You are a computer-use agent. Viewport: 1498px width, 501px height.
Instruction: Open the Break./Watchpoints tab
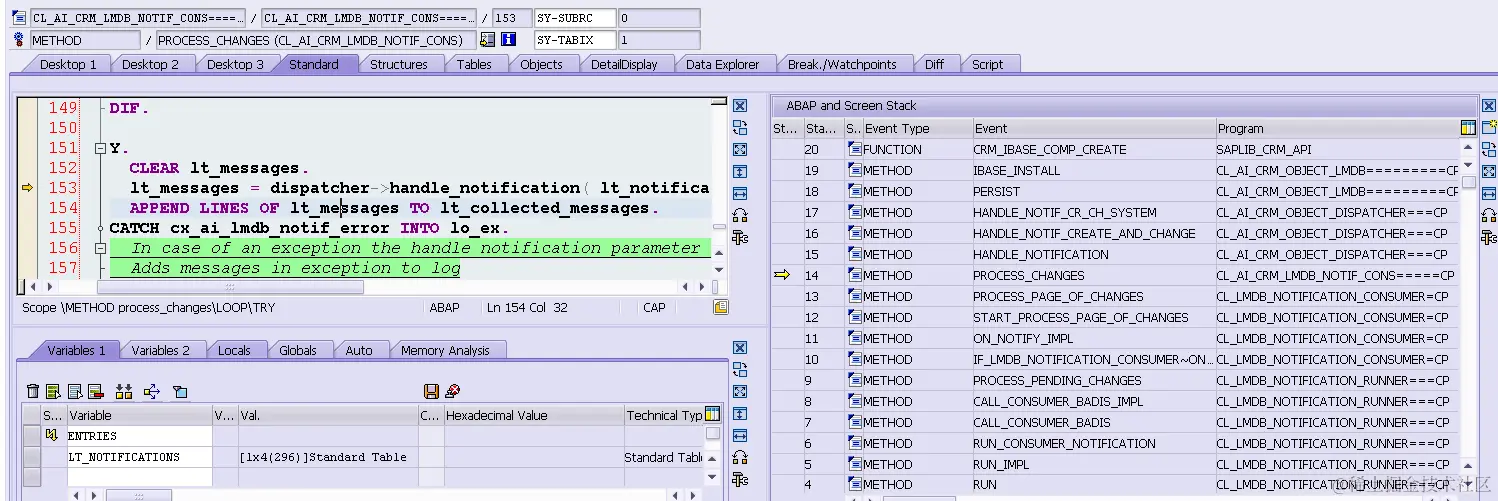click(x=842, y=64)
